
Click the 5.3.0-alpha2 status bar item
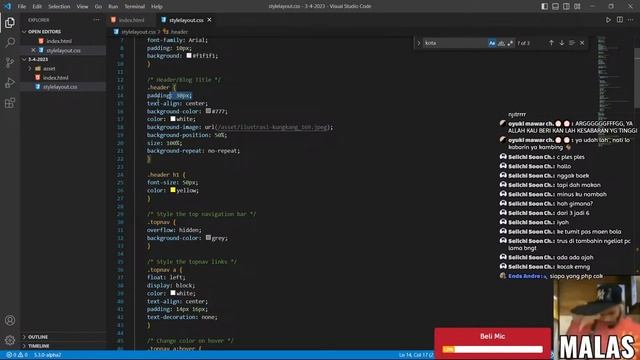(x=47, y=355)
